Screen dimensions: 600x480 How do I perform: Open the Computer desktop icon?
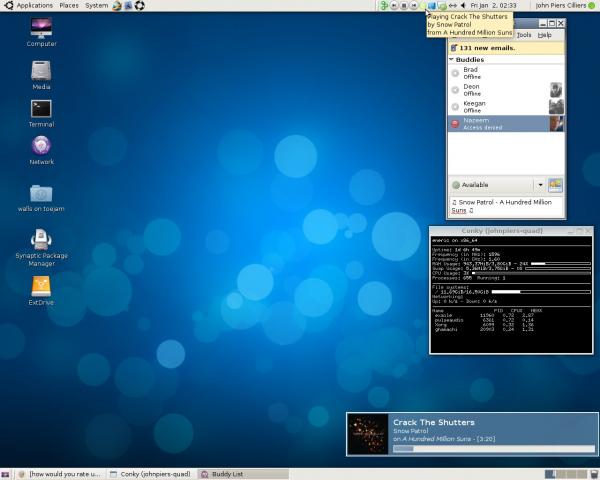click(41, 28)
